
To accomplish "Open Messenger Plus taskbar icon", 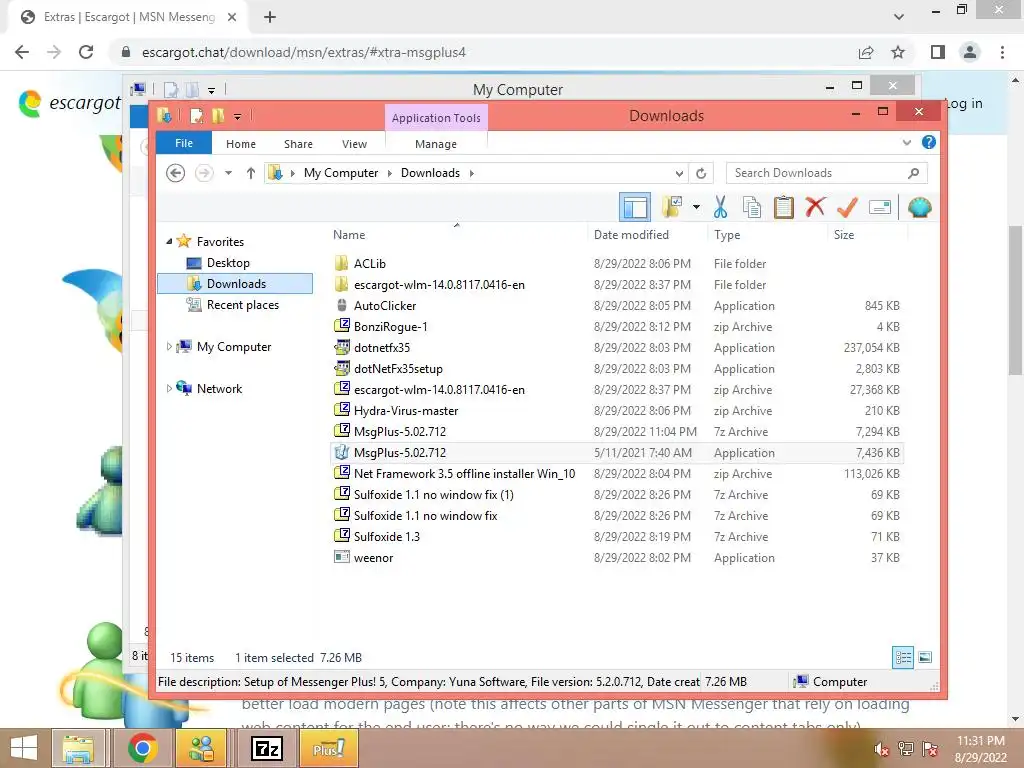I will coord(328,748).
